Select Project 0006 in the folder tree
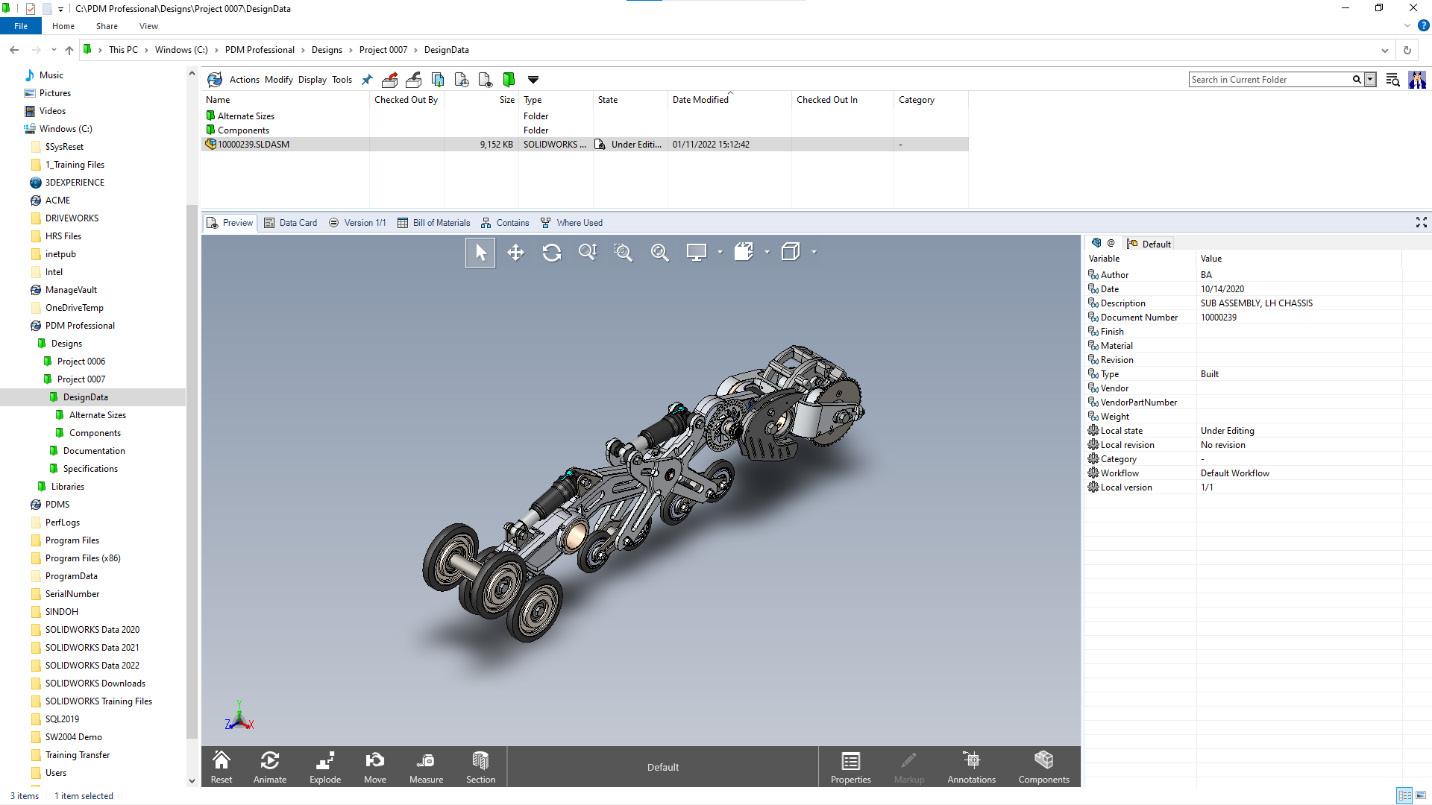Screen dimensions: 1432x805 point(81,361)
